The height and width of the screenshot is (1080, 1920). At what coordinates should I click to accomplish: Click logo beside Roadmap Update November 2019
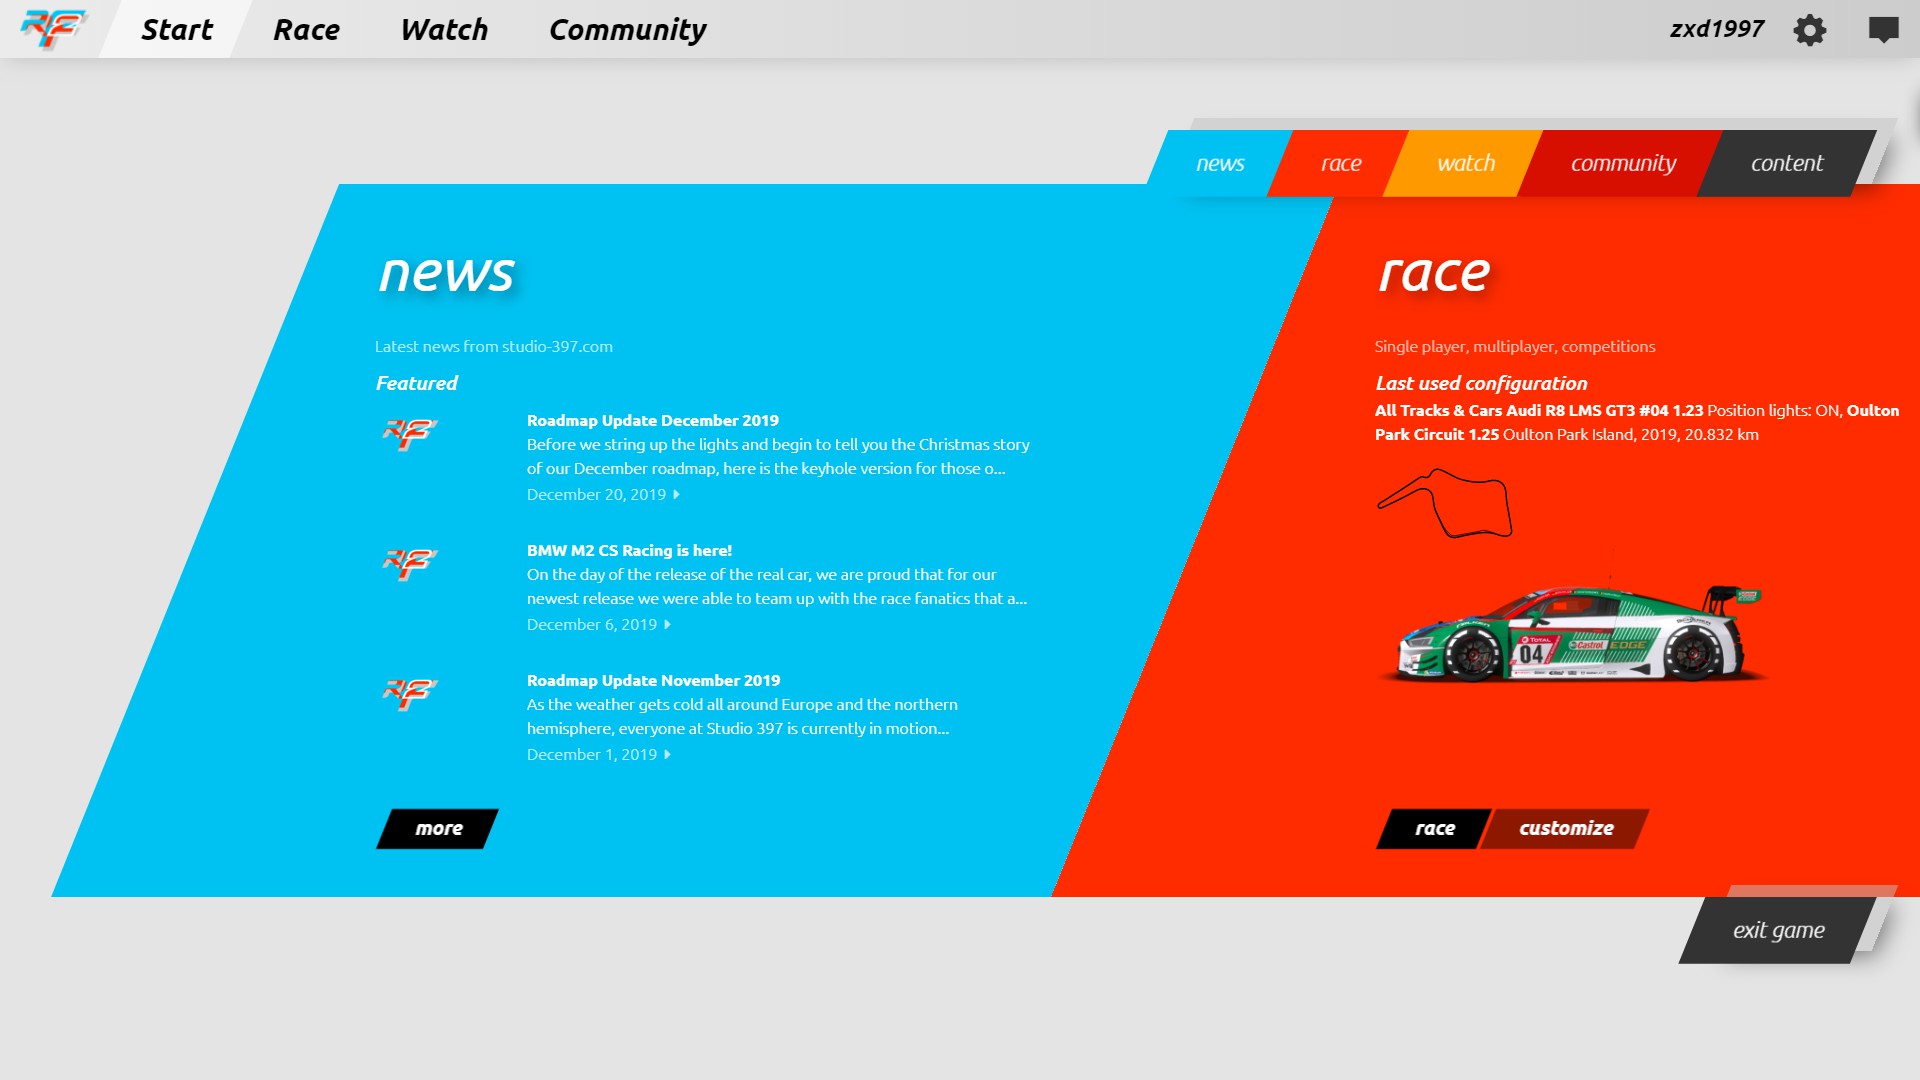tap(410, 694)
